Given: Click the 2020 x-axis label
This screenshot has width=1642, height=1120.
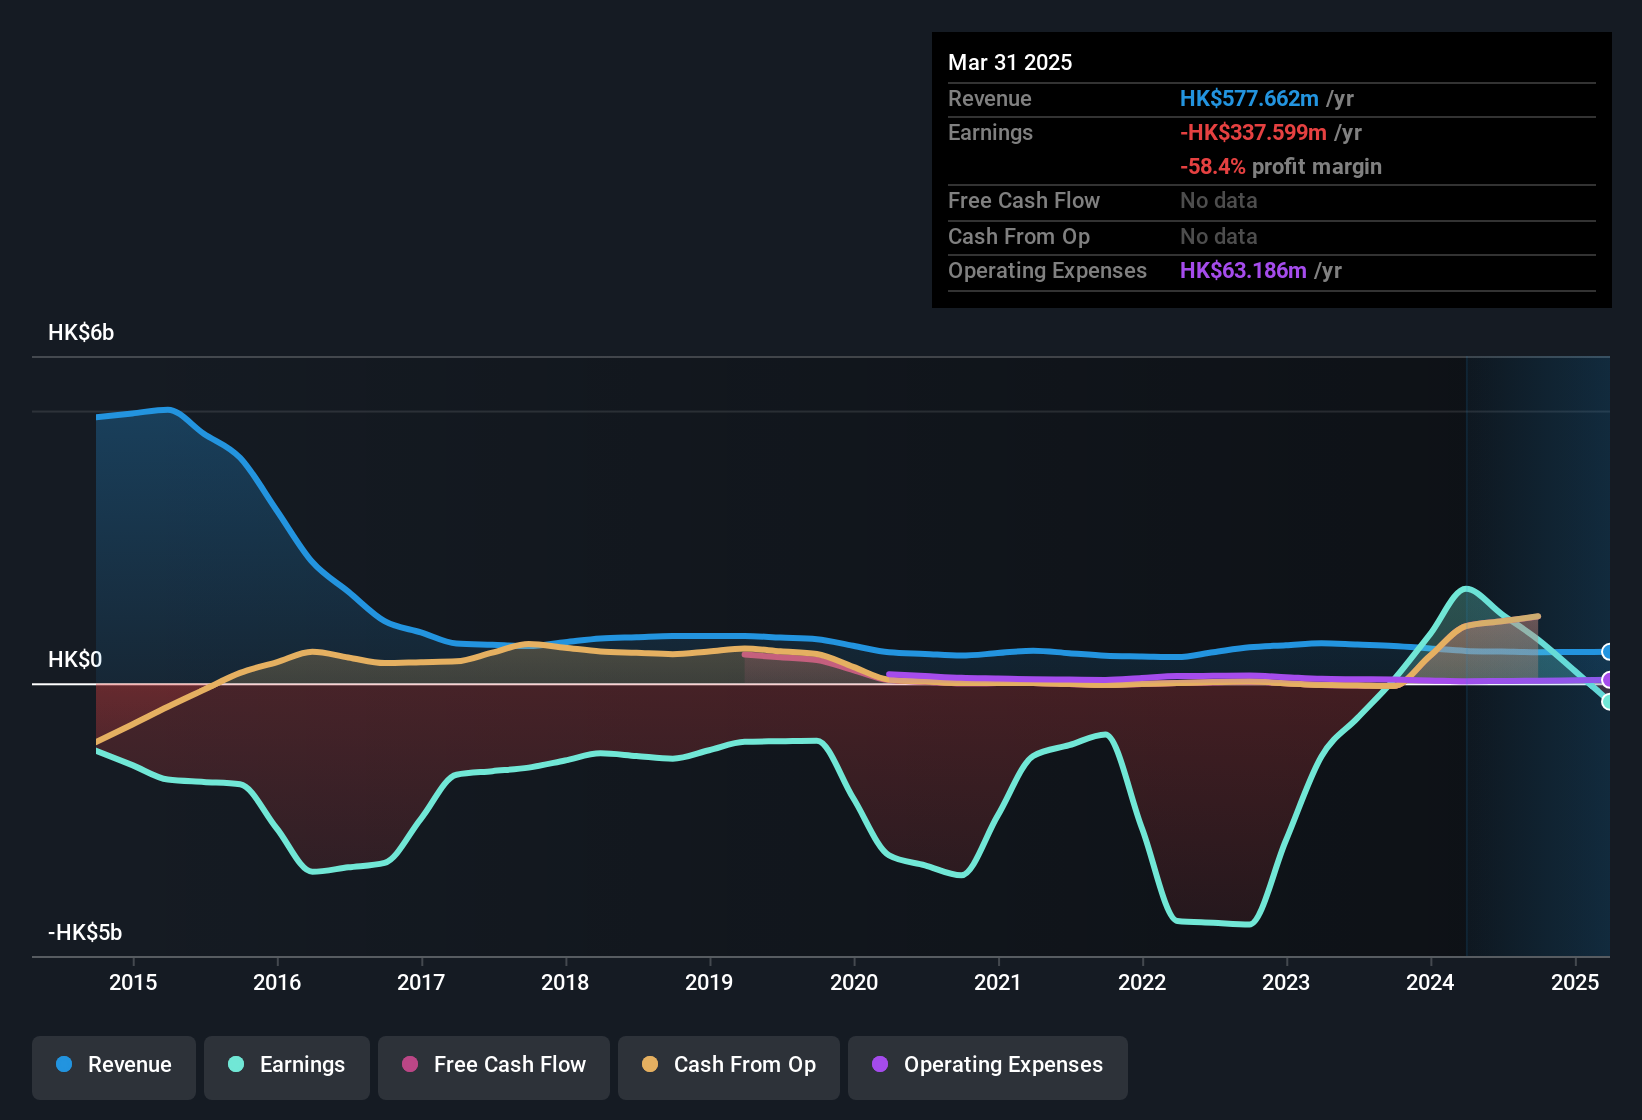Looking at the screenshot, I should pos(854,982).
